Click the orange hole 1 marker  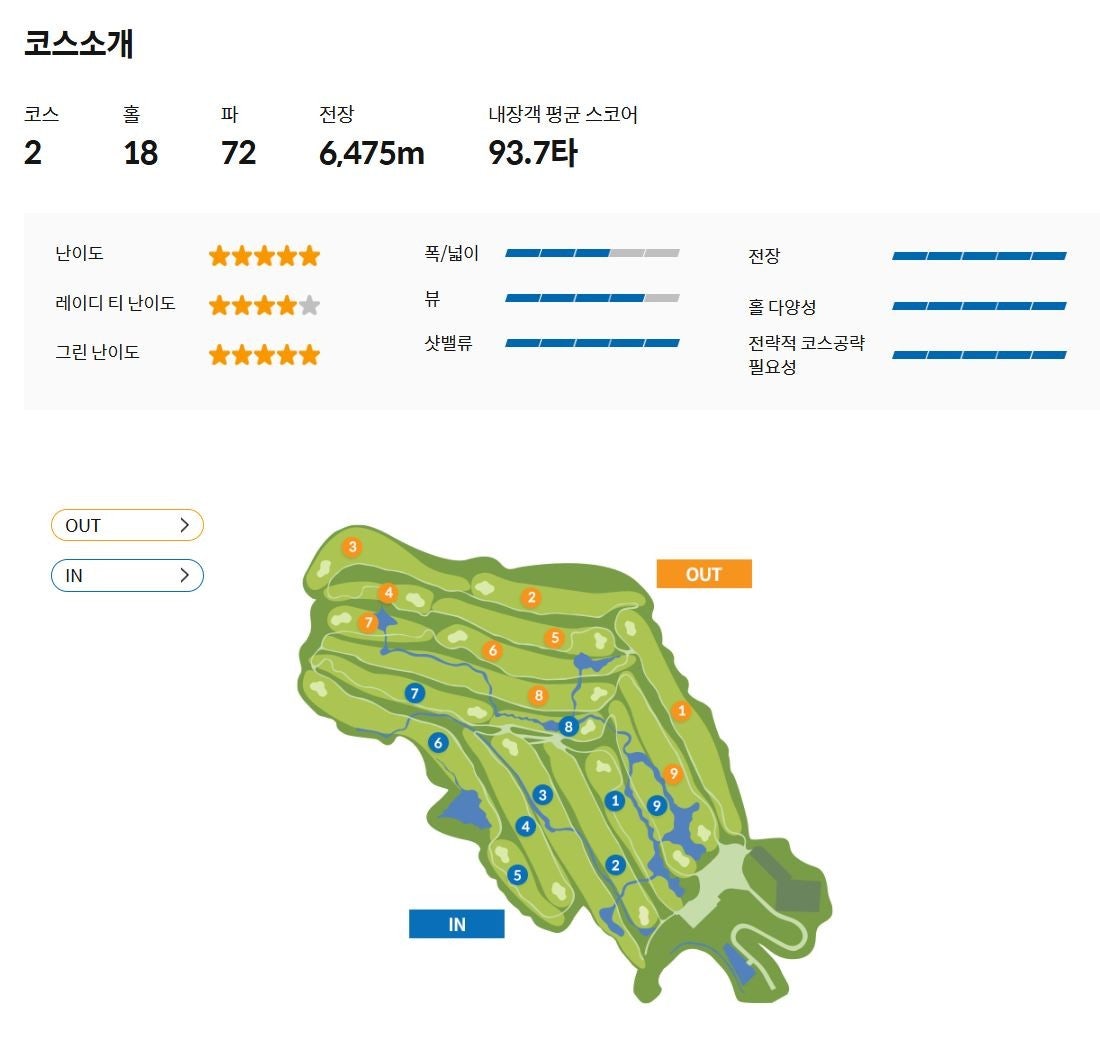click(x=682, y=710)
